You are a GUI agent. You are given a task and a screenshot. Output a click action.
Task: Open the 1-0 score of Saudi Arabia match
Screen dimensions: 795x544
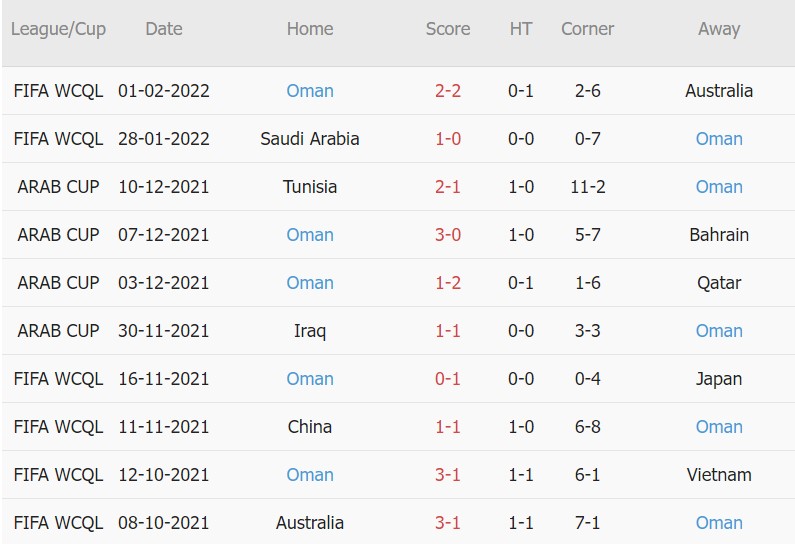point(448,139)
